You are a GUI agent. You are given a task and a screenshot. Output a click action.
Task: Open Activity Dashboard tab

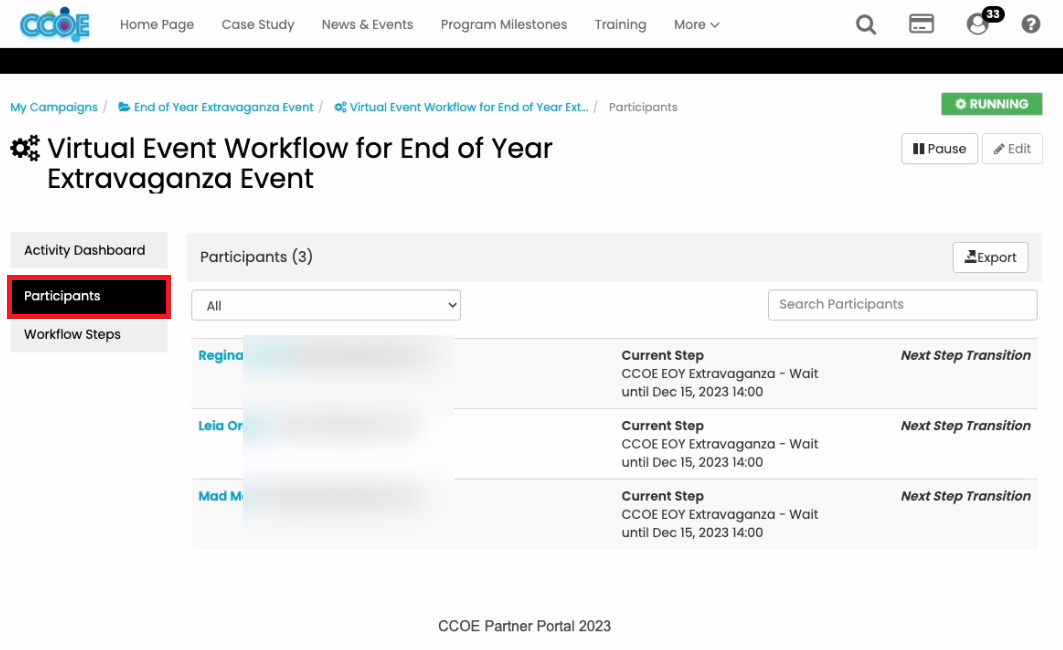[x=89, y=250]
